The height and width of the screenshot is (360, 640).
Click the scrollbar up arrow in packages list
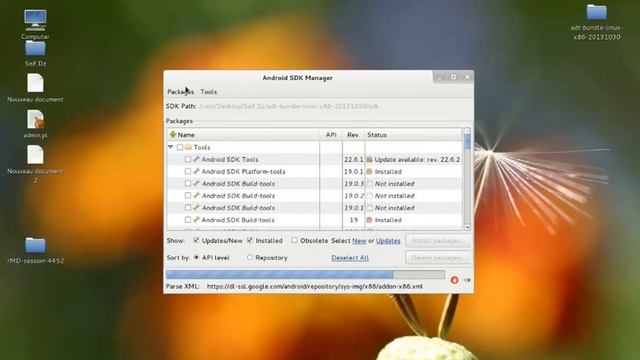pyautogui.click(x=467, y=131)
